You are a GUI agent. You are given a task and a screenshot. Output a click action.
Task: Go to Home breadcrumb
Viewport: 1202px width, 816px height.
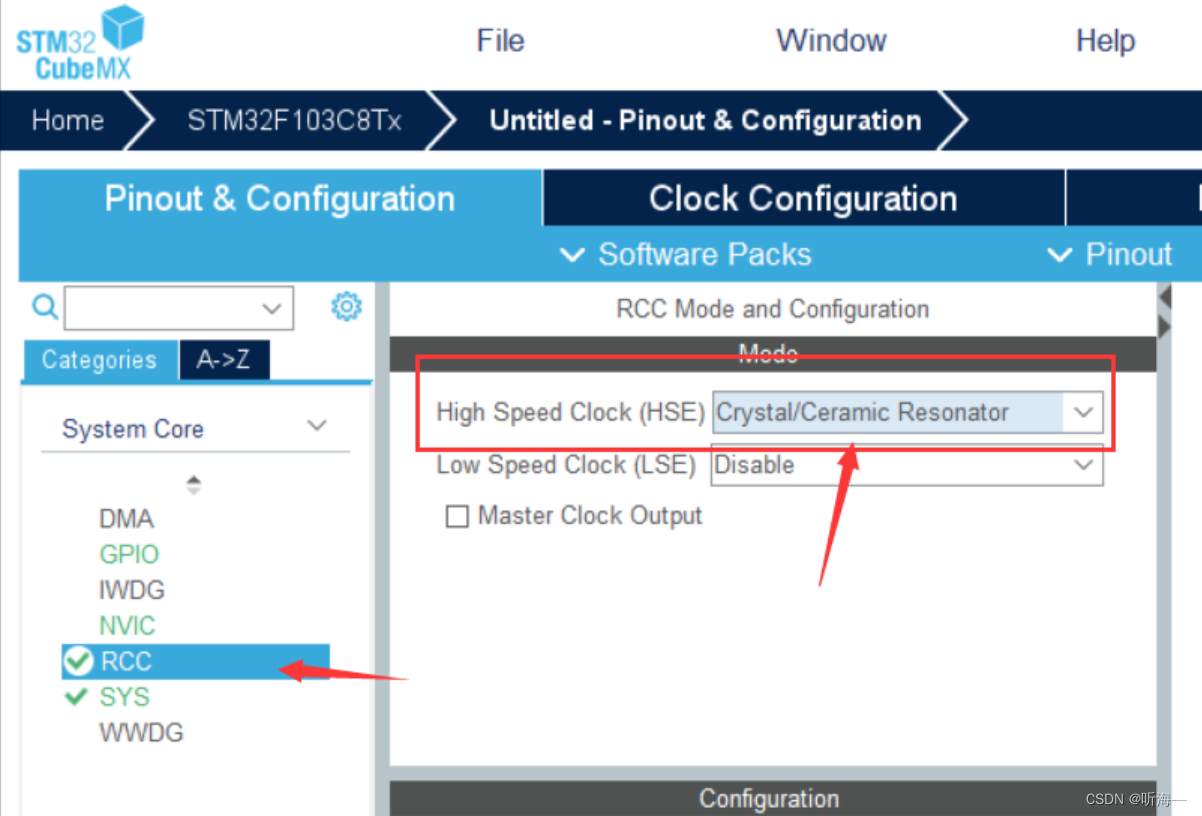click(68, 121)
